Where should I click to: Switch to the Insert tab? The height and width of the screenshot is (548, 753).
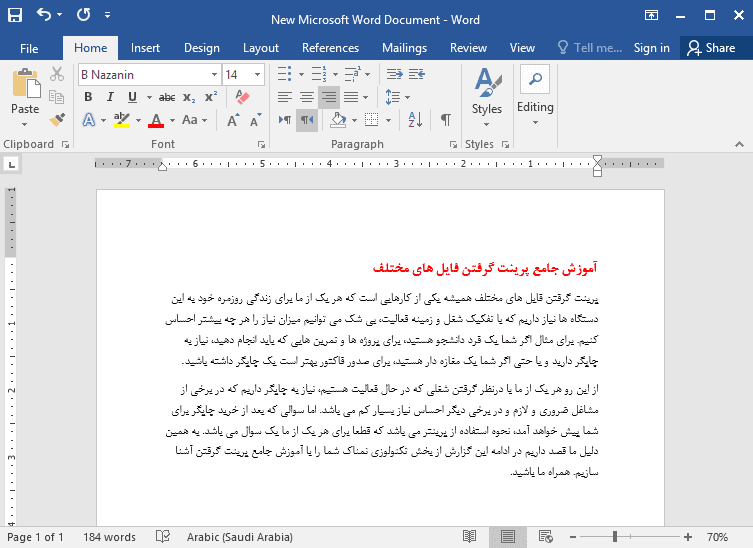145,48
